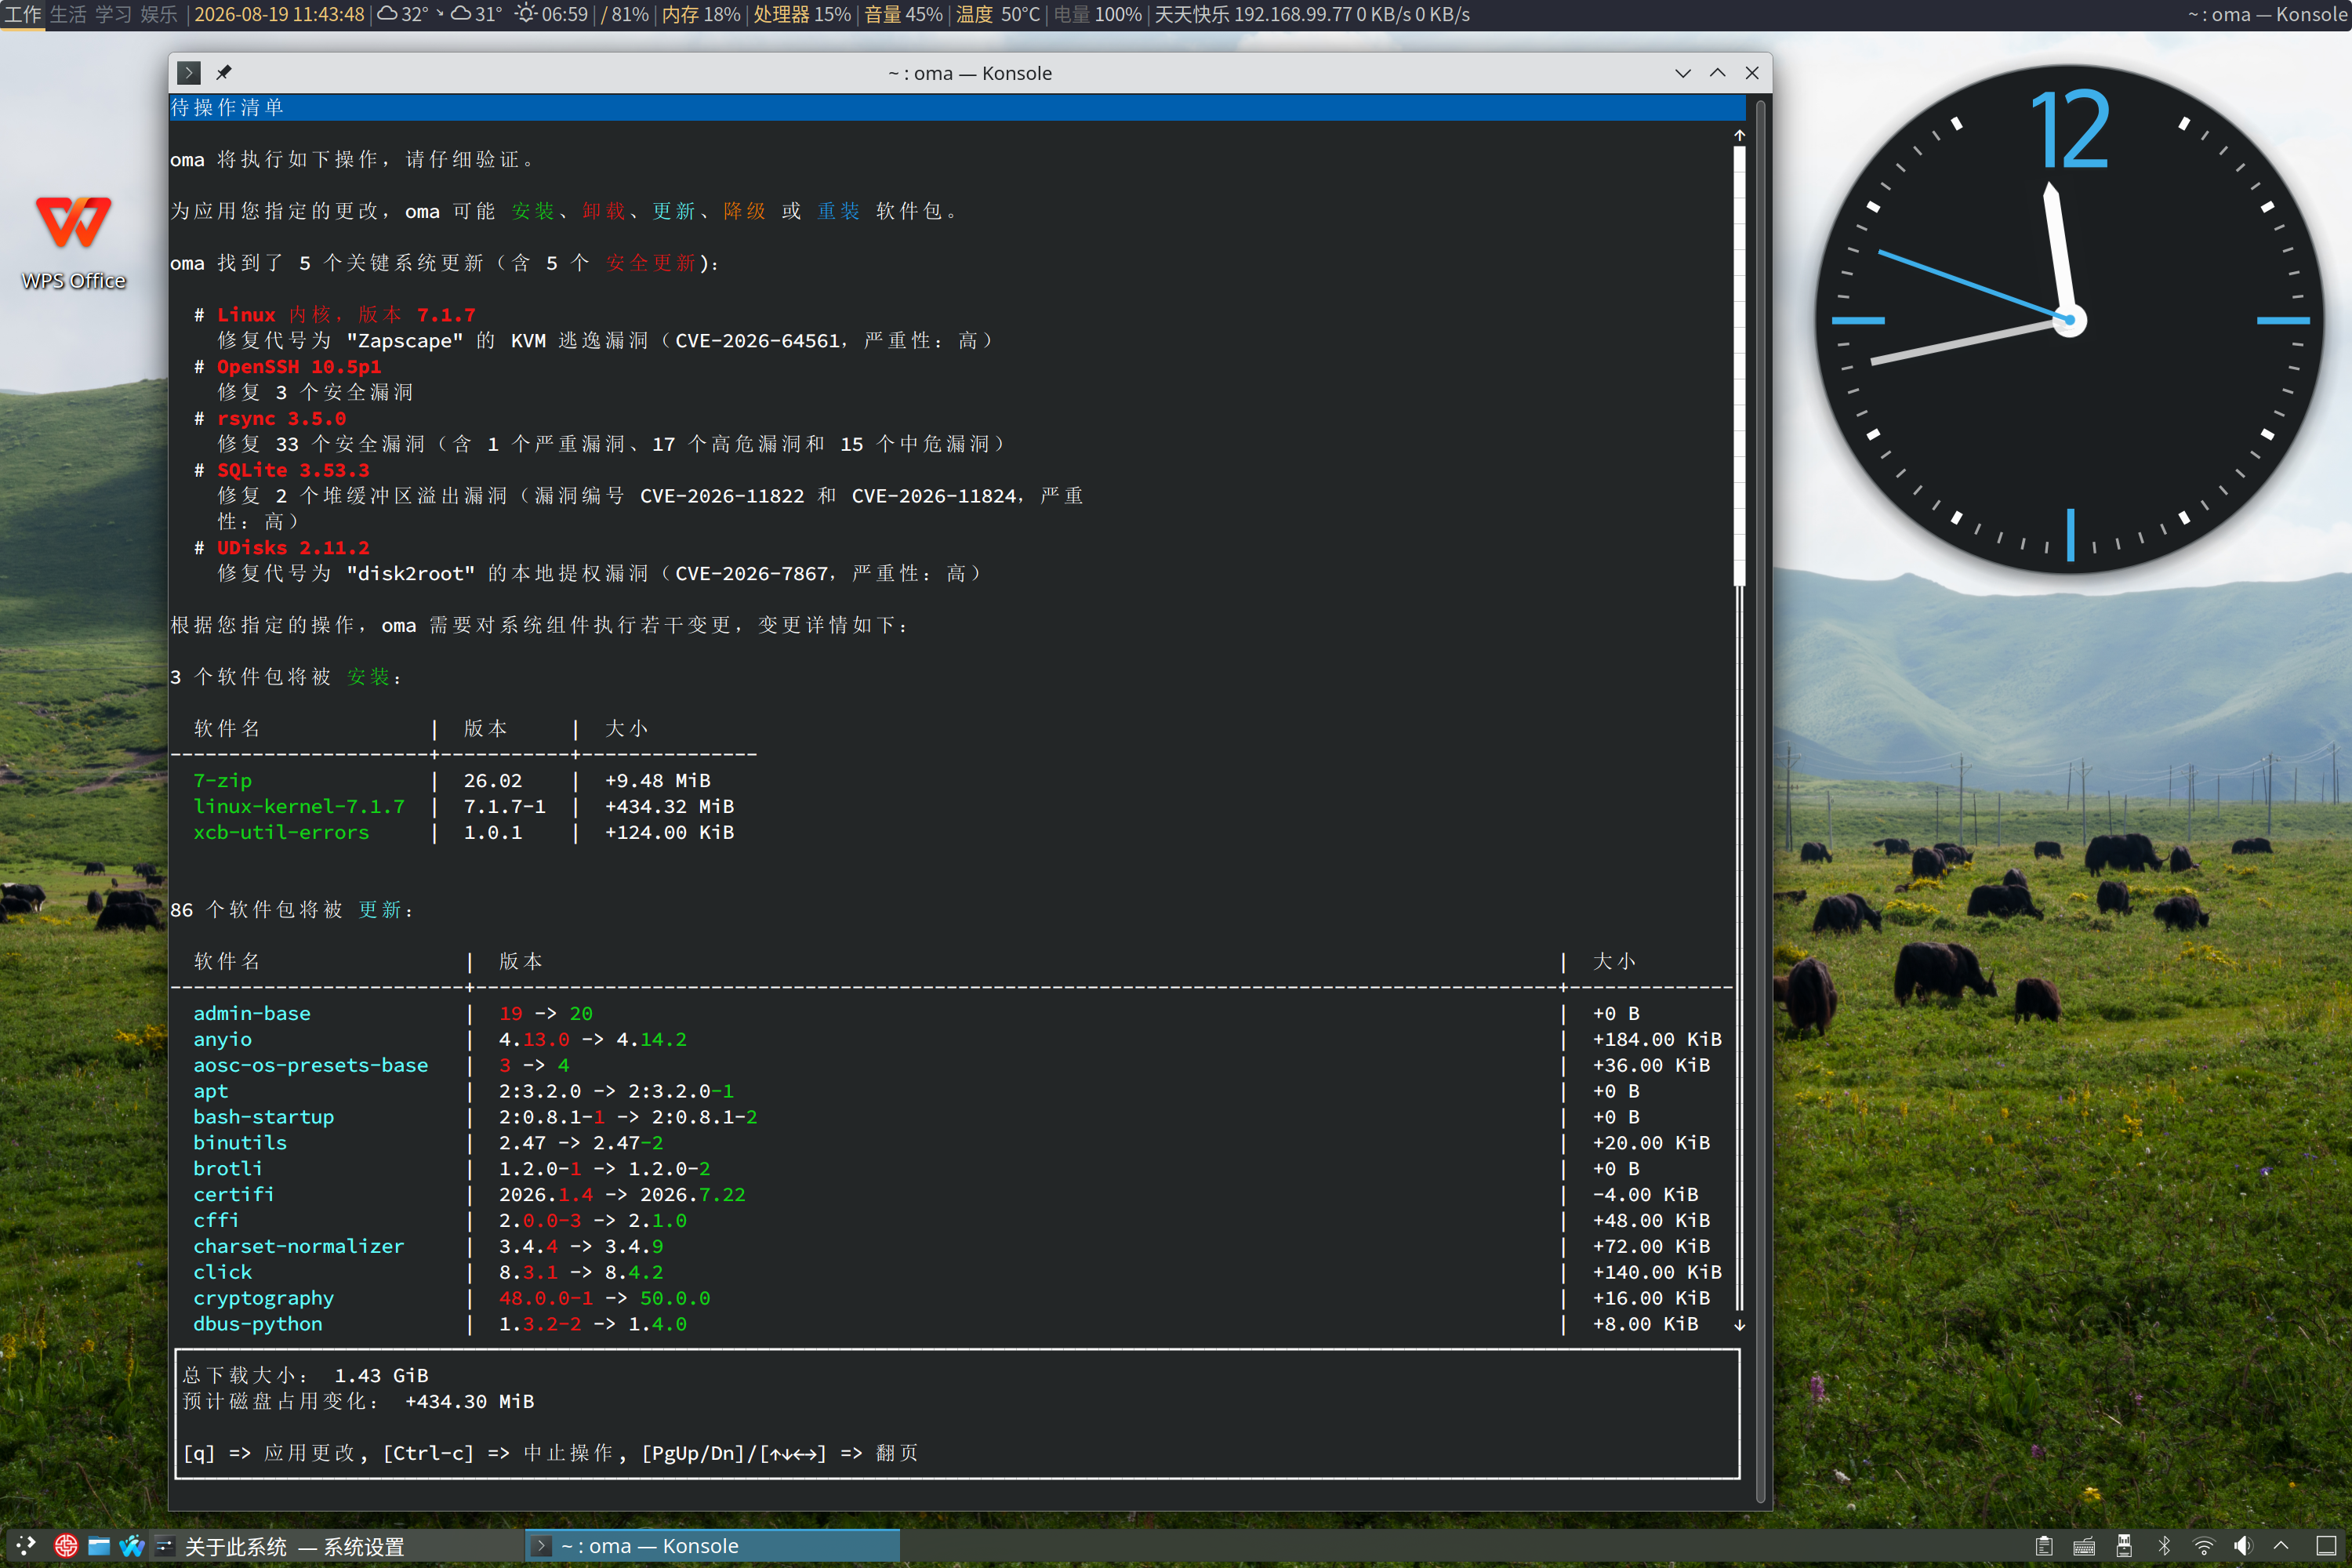This screenshot has width=2352, height=1568.
Task: Toggle the pin icon in Konsole title bar
Action: tap(224, 73)
